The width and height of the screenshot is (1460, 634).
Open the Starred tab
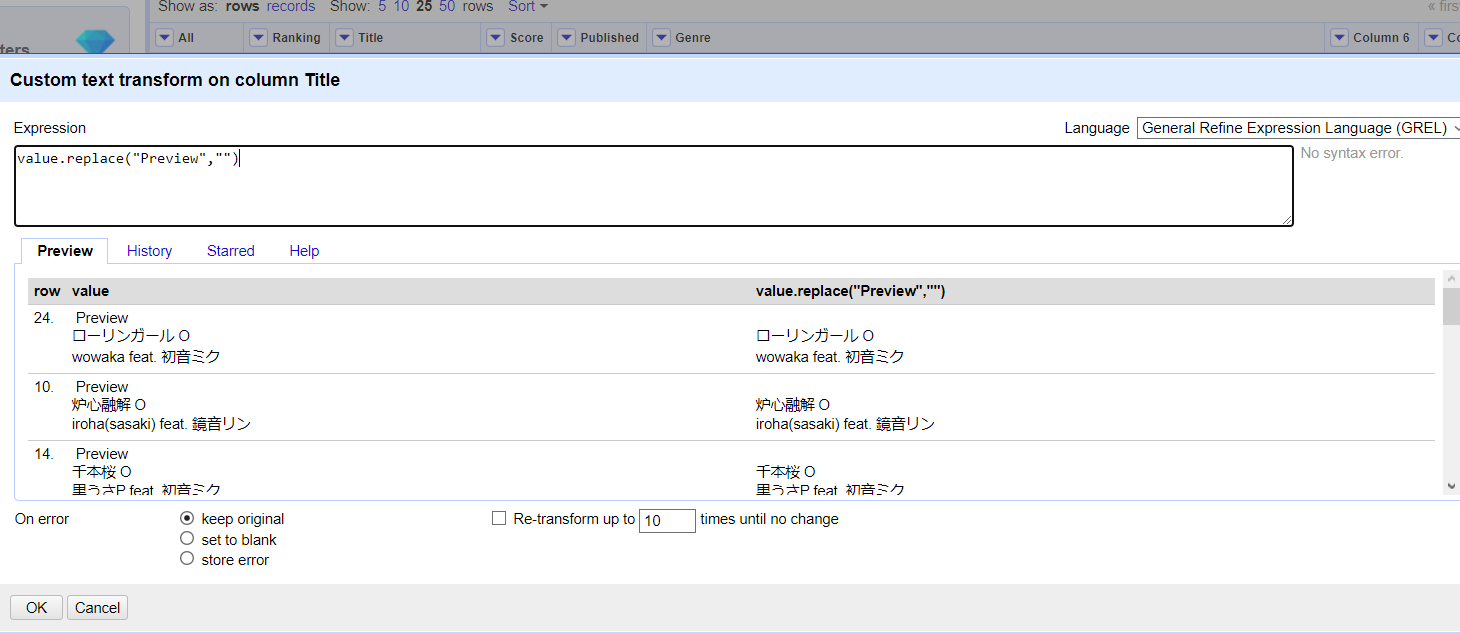tap(230, 251)
